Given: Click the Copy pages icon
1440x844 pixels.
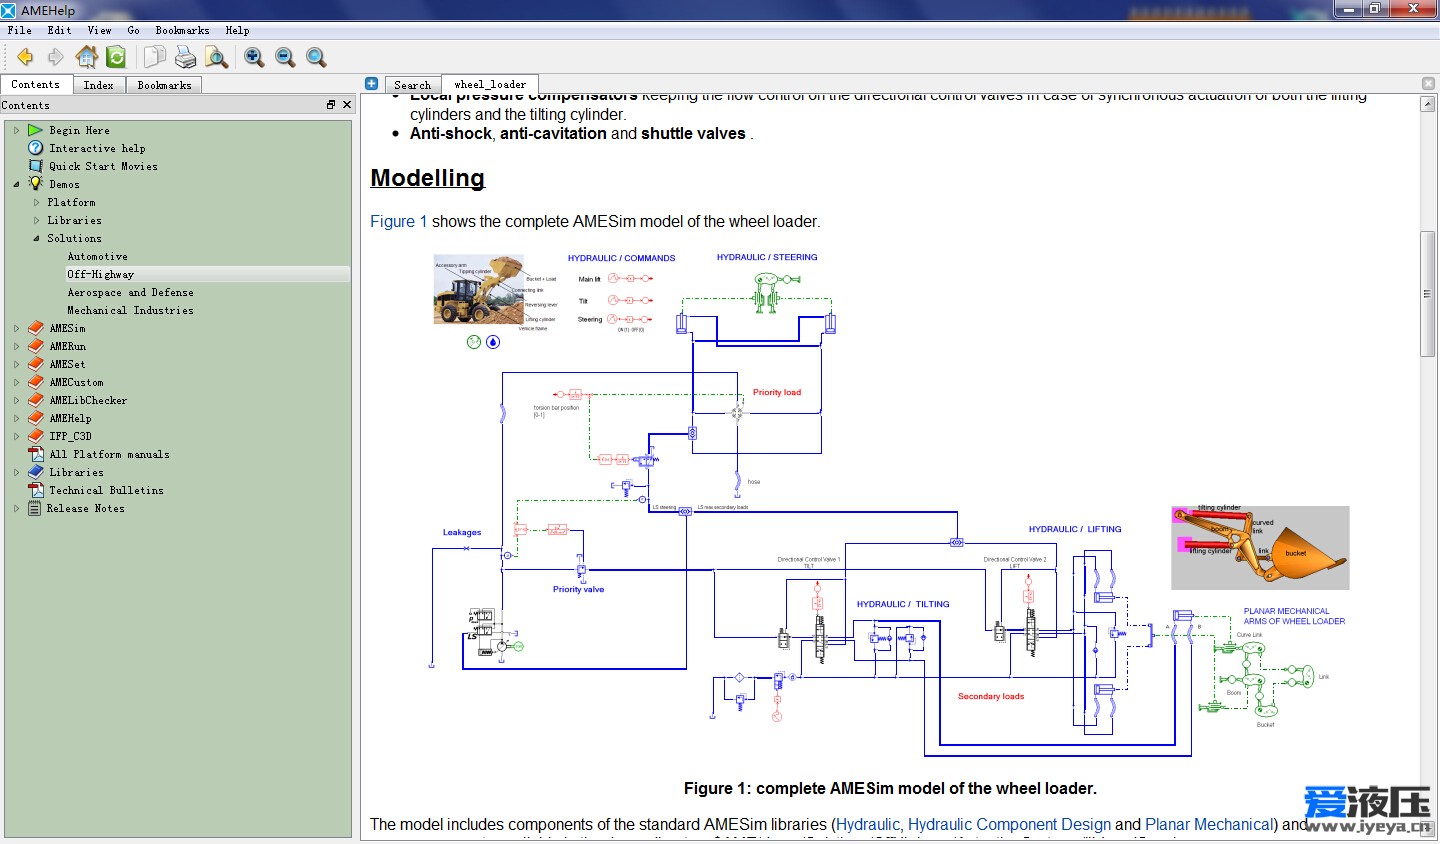Looking at the screenshot, I should (154, 57).
